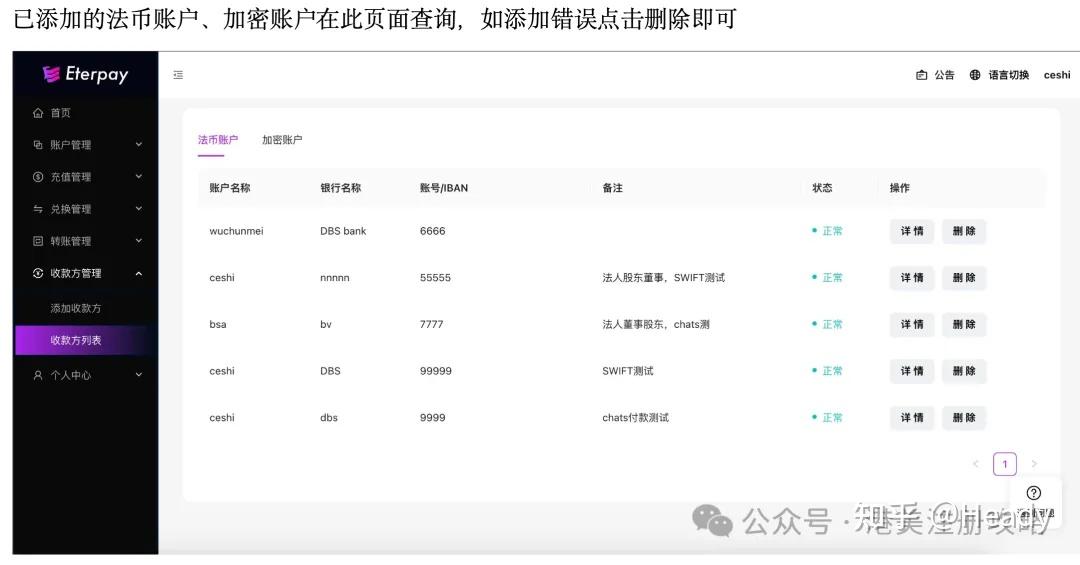
Task: Click the 法人董事股东，chats测 note
Action: 656,325
